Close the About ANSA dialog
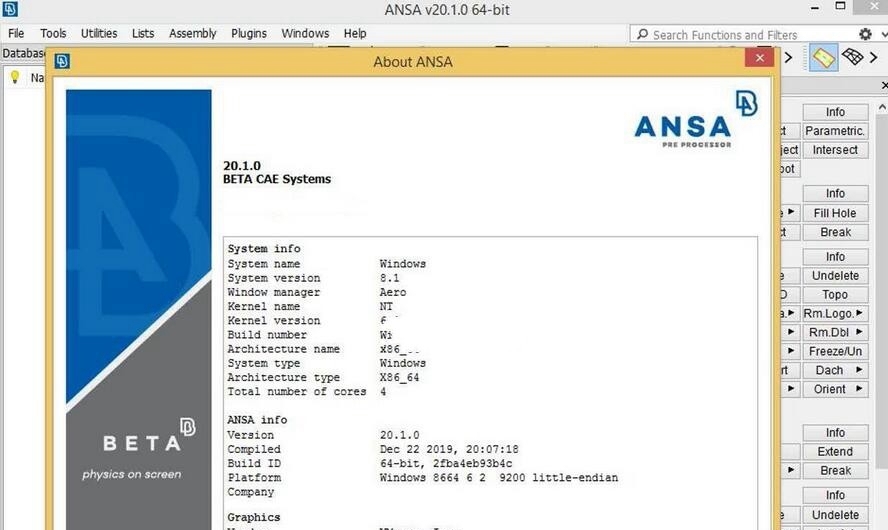Screen dimensions: 888x530 759,58
